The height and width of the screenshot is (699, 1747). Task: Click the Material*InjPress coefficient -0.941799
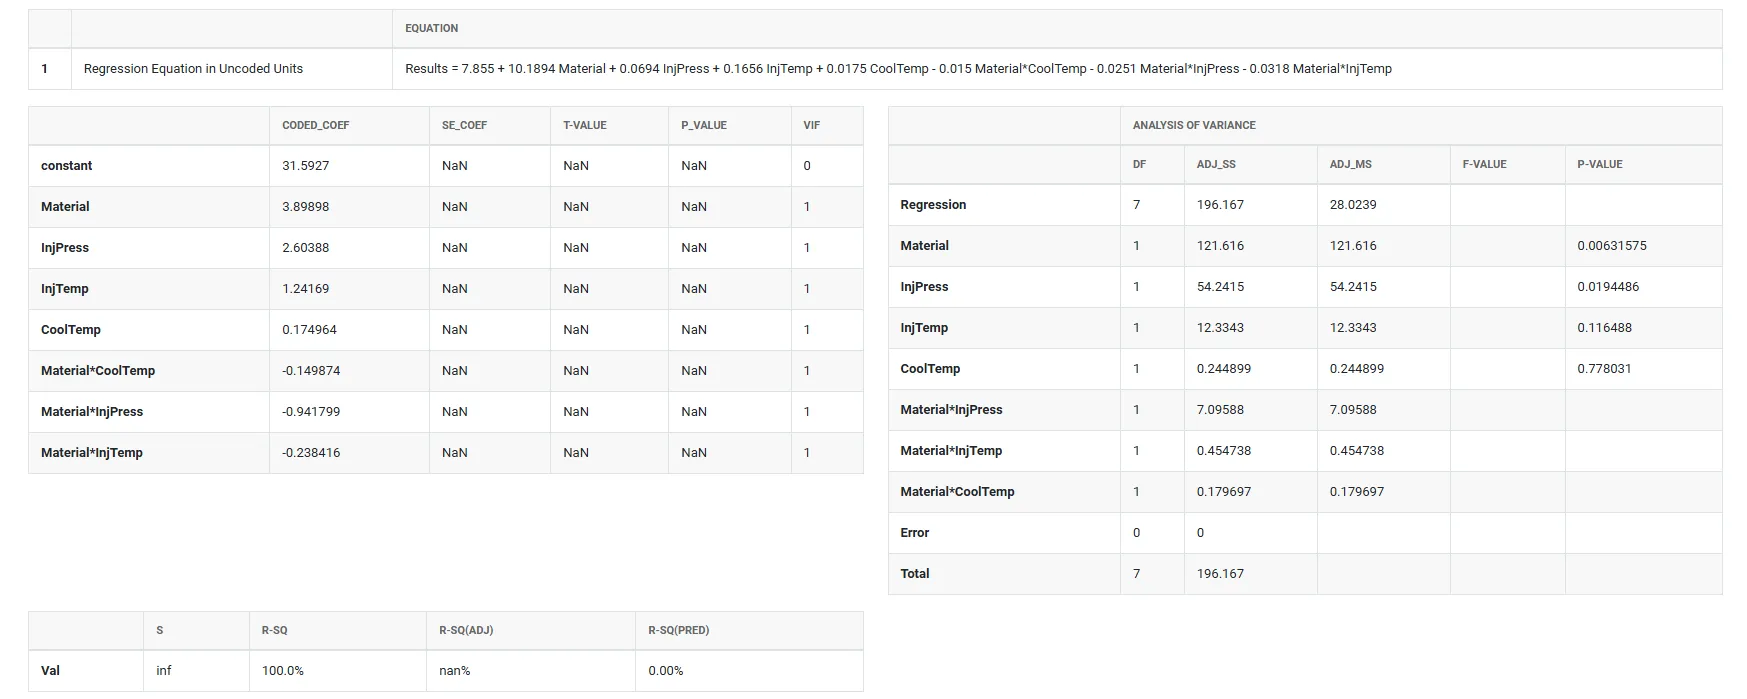pyautogui.click(x=311, y=412)
